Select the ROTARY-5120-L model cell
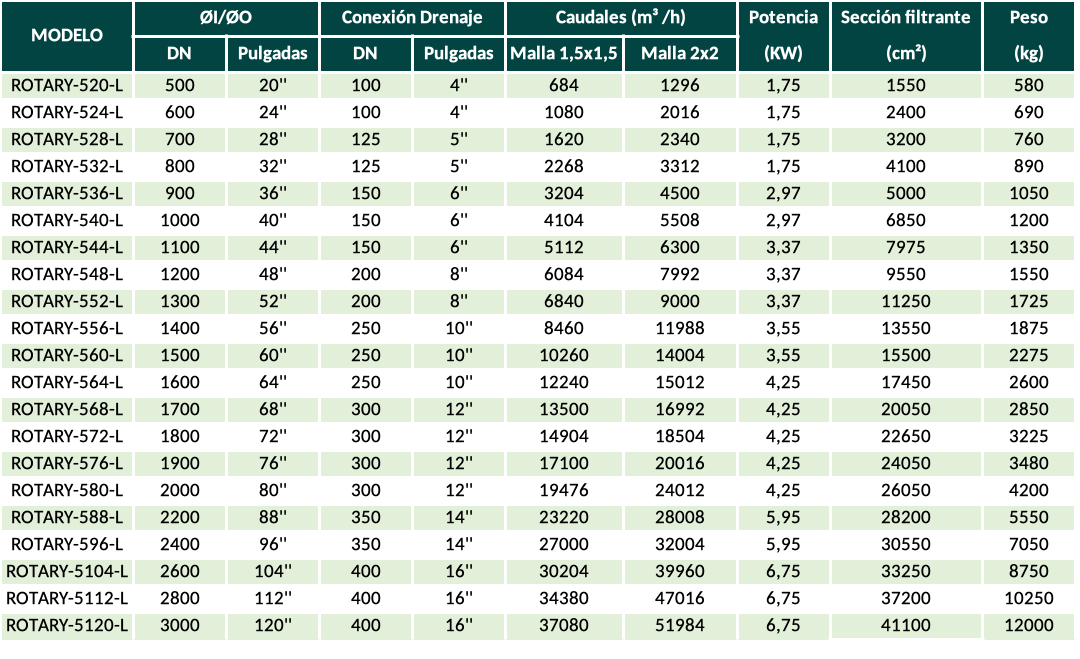Viewport: 1080px width, 659px height. 66,625
